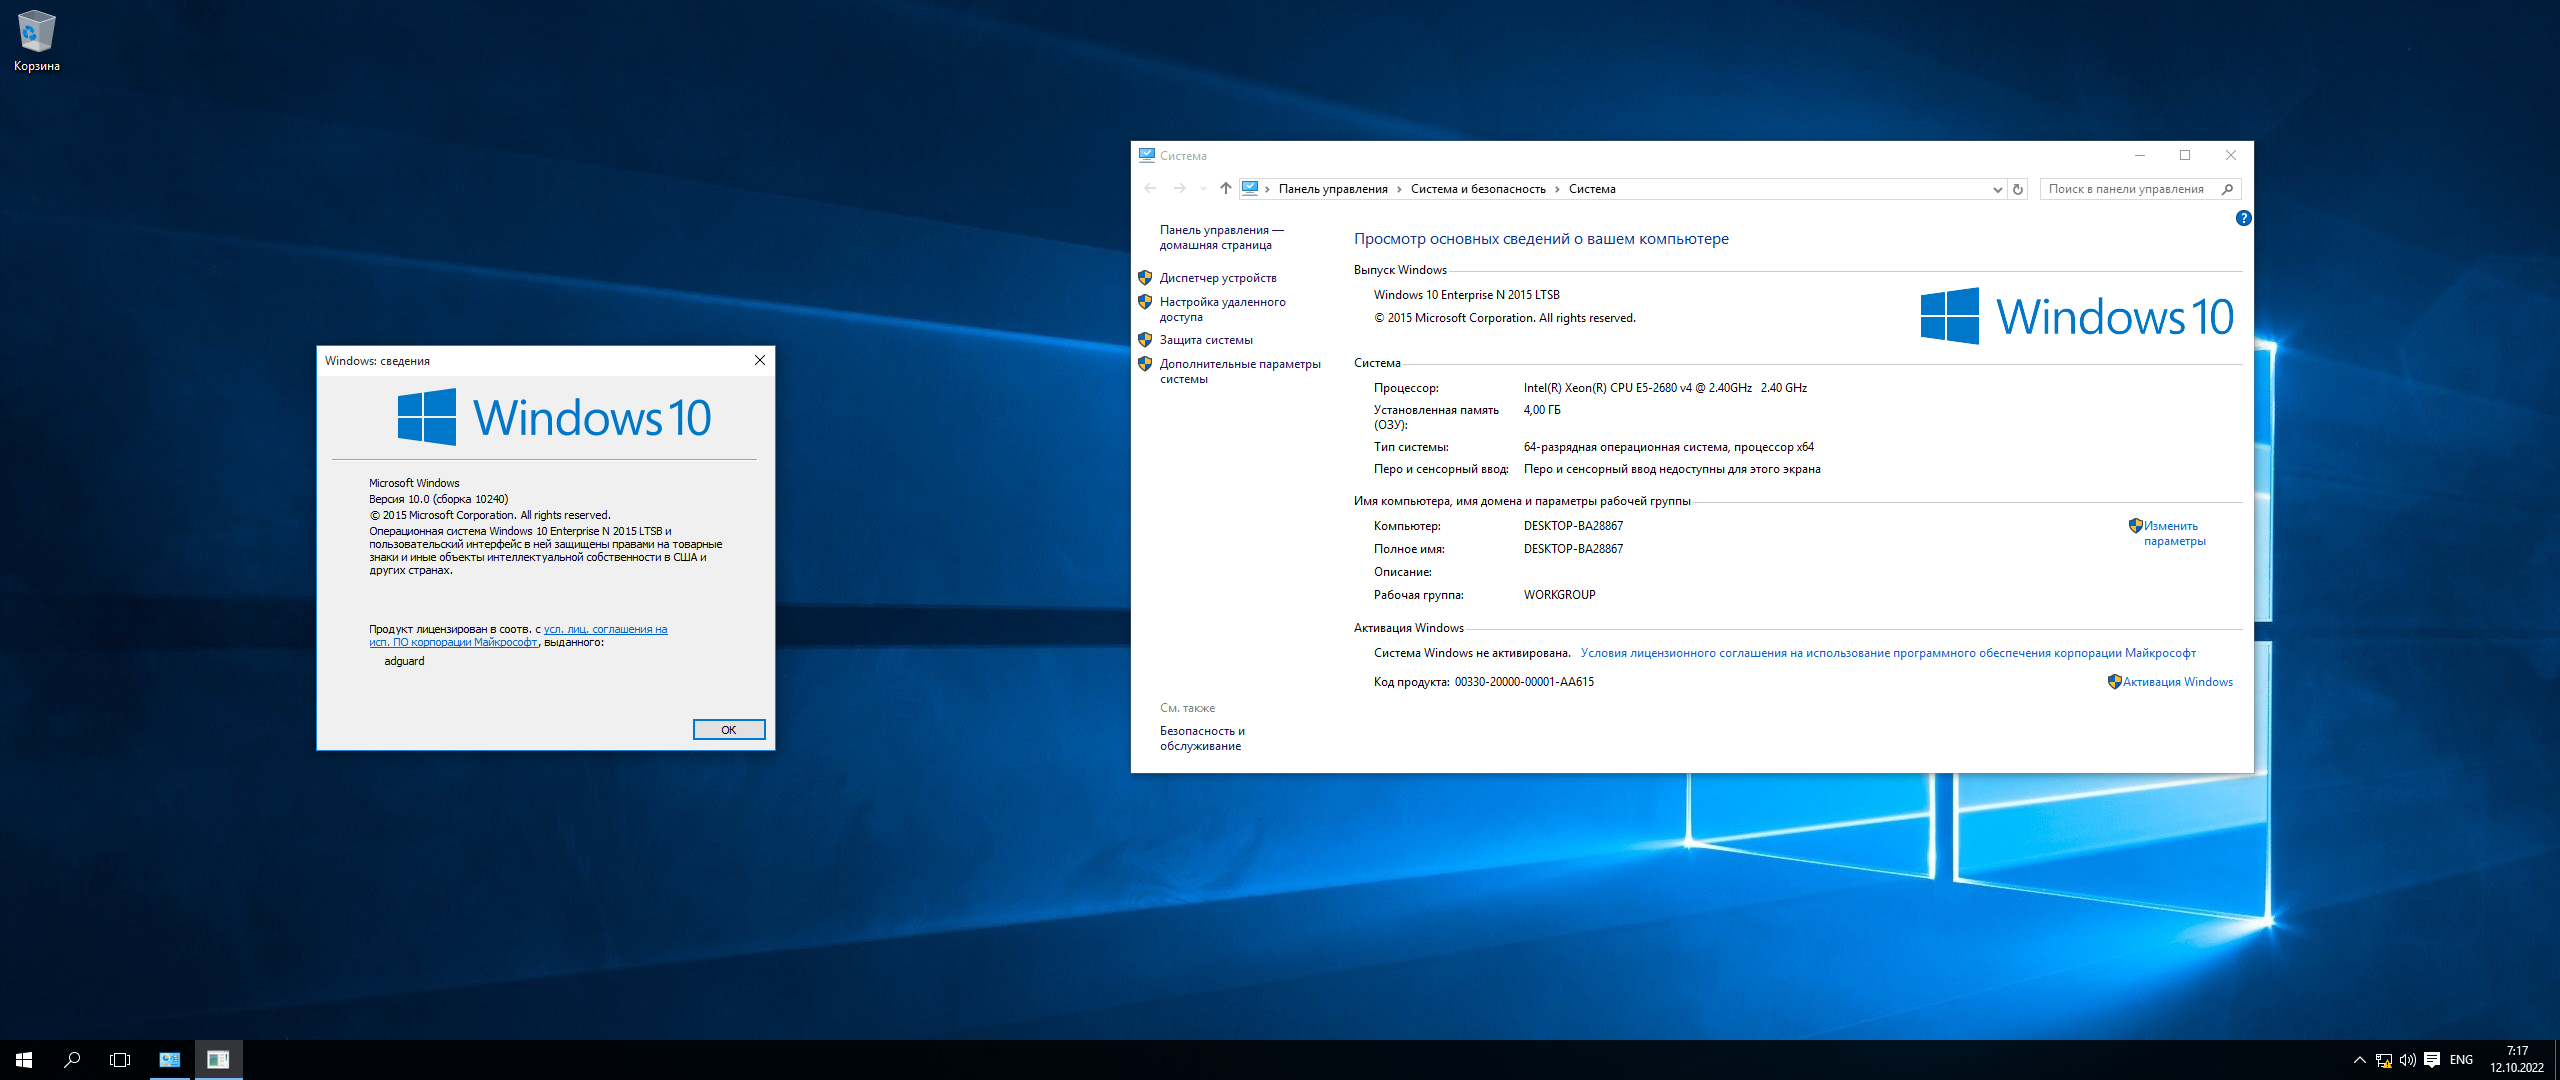Open blue help question mark
The image size is (2560, 1080).
coord(2244,218)
